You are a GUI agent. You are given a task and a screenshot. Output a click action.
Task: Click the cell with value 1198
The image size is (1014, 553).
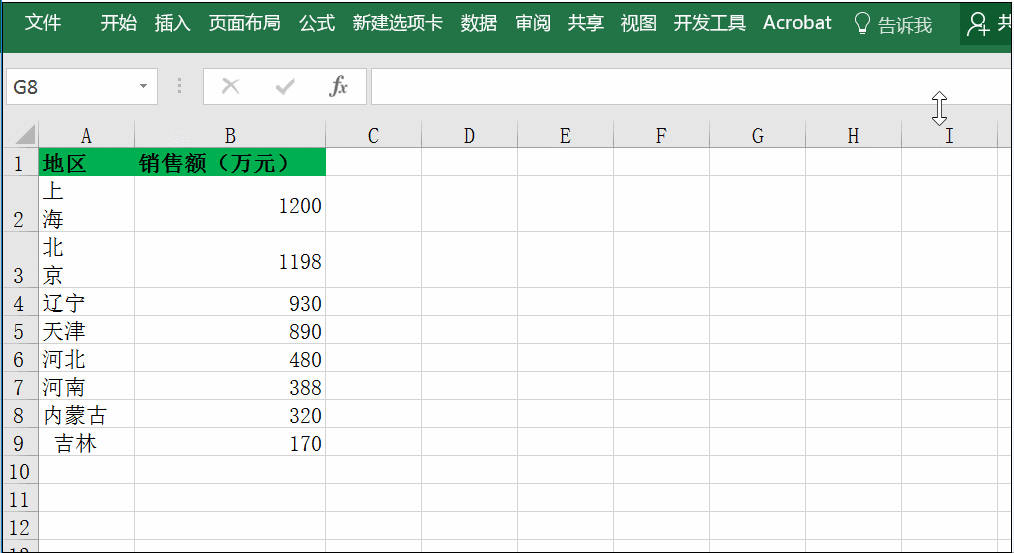(x=230, y=260)
